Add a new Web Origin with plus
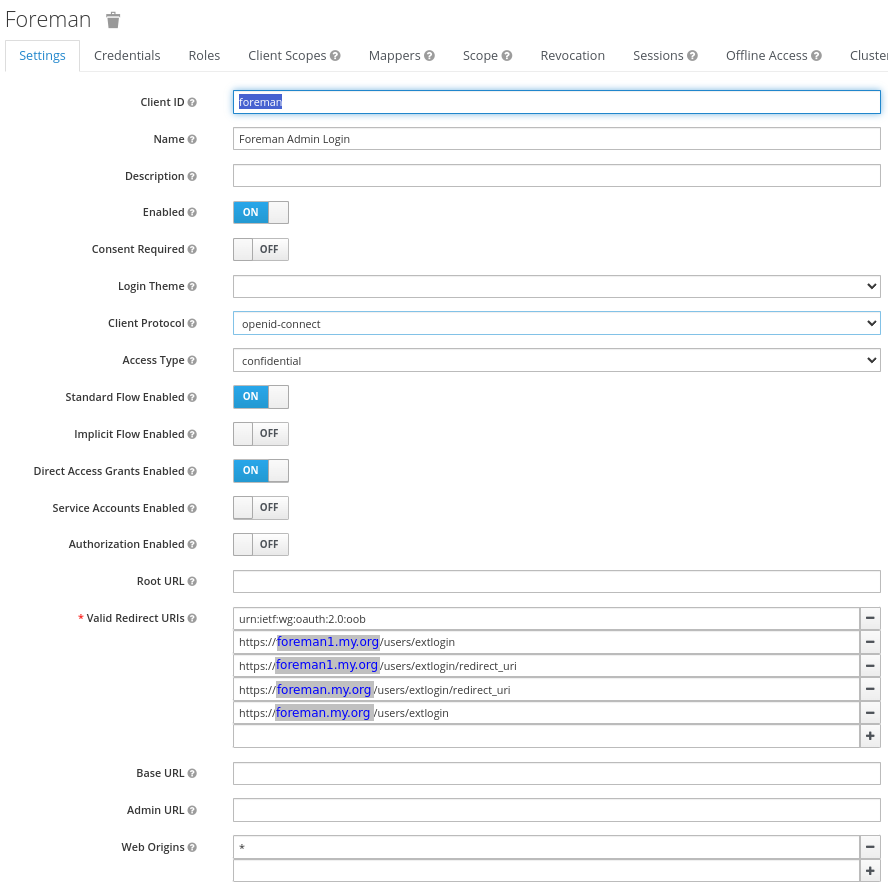Screen dimensions: 888x888 (x=870, y=871)
